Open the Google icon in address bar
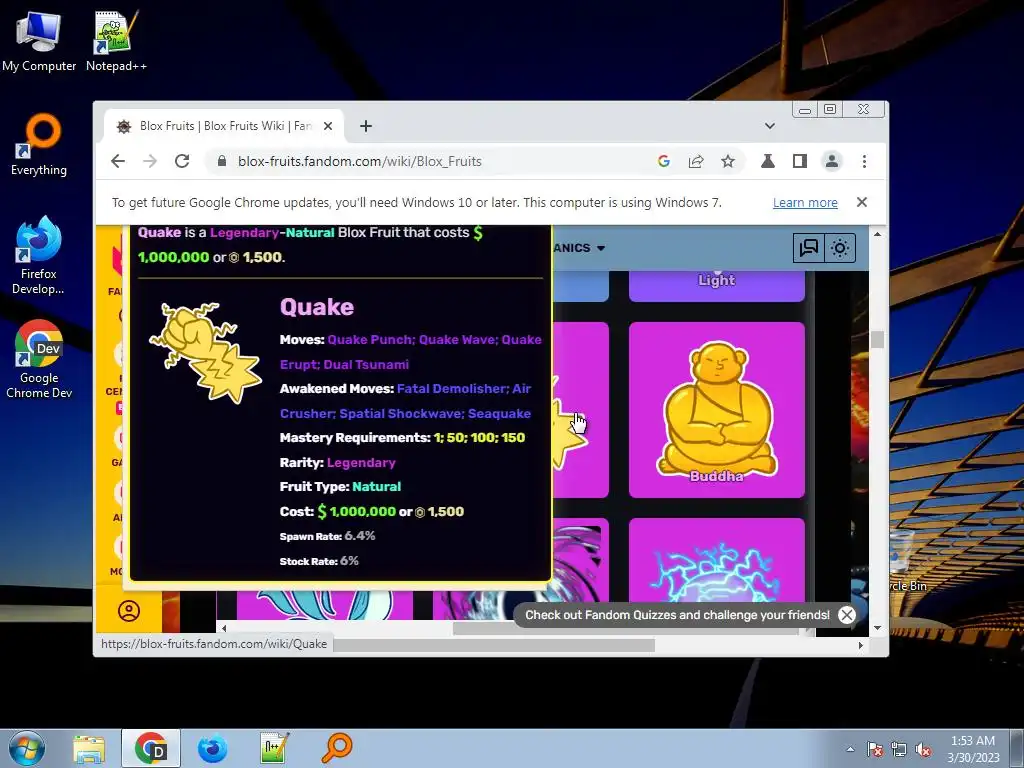Screen dimensions: 1024x768 [x=664, y=161]
